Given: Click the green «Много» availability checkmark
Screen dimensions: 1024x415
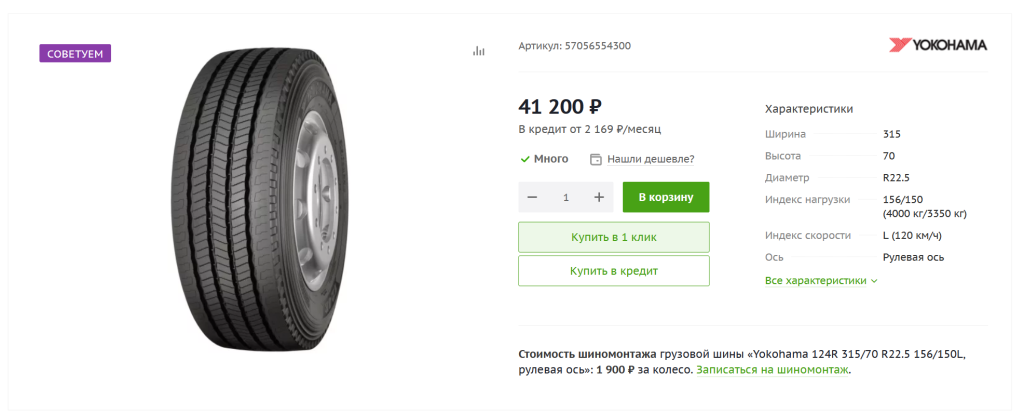Looking at the screenshot, I should 525,159.
